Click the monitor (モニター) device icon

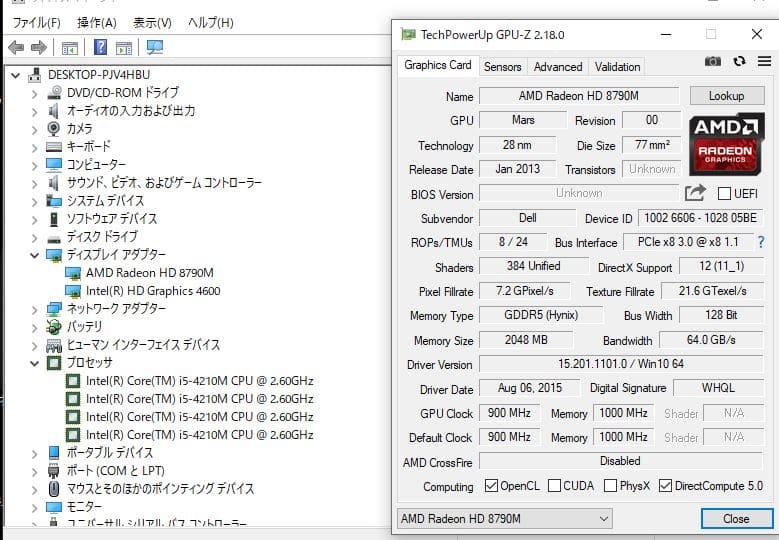(54, 507)
